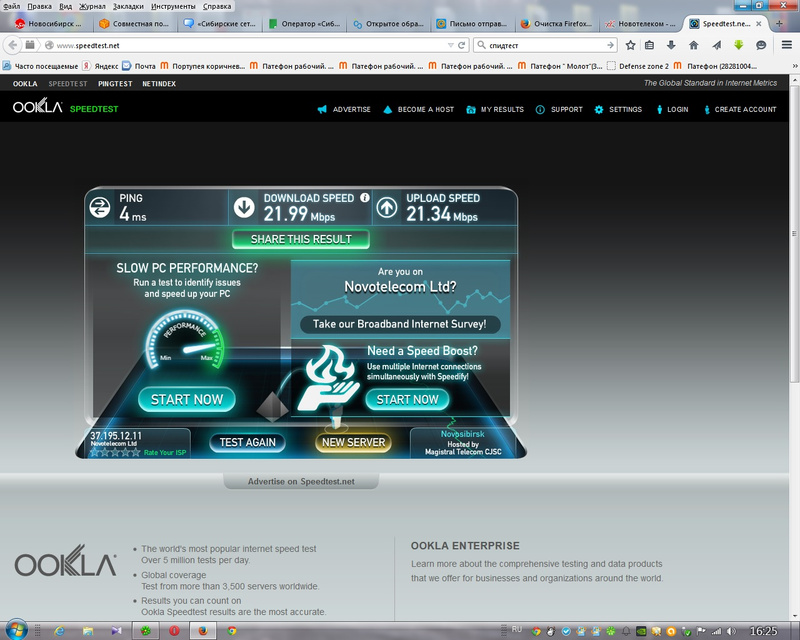
Task: Open the Почта bookmark
Action: [139, 66]
